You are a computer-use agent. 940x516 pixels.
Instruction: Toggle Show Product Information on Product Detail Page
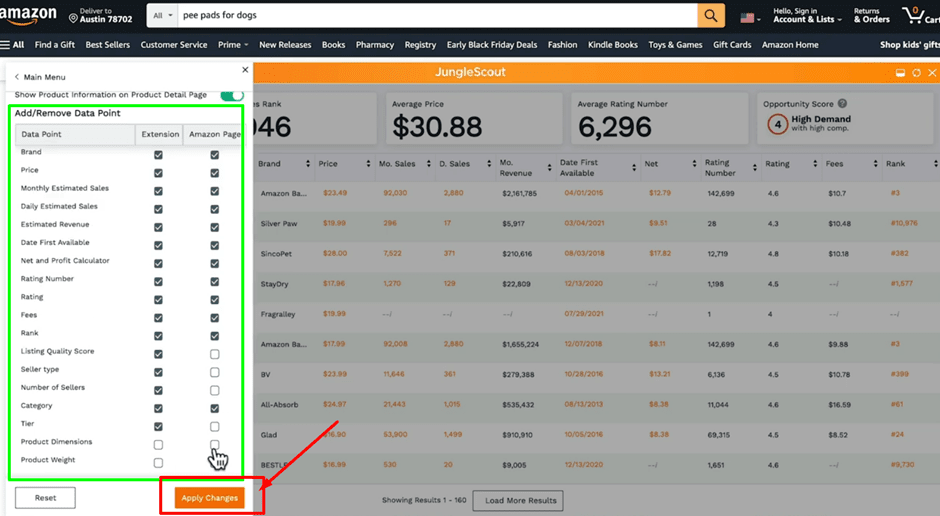(x=231, y=95)
